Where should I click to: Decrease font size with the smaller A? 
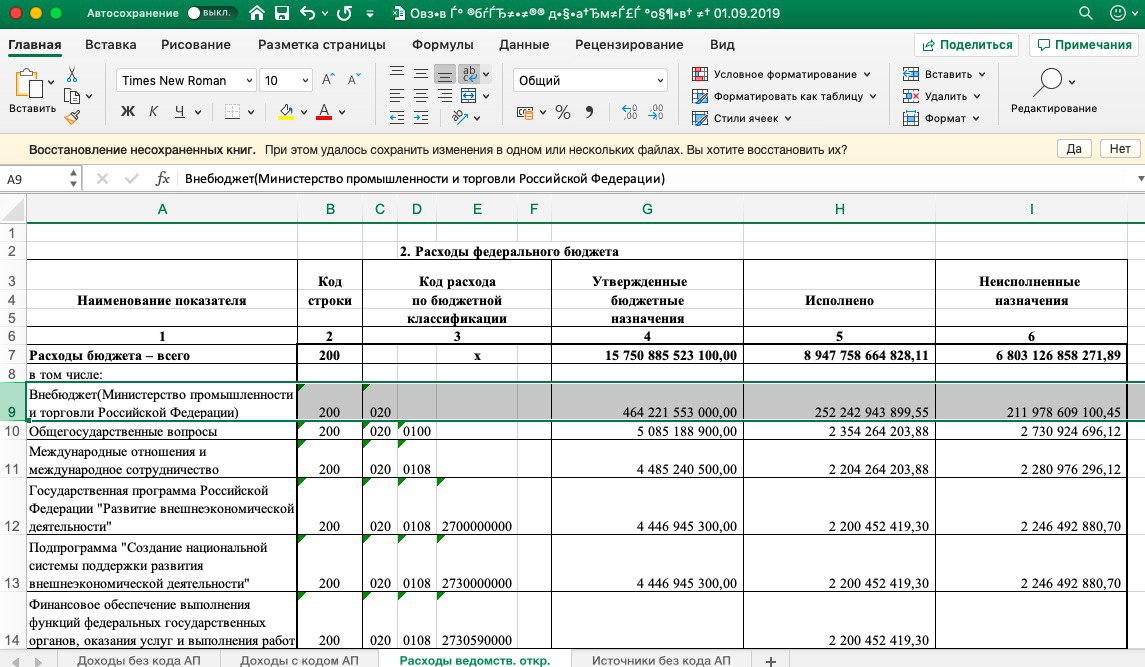tap(354, 80)
